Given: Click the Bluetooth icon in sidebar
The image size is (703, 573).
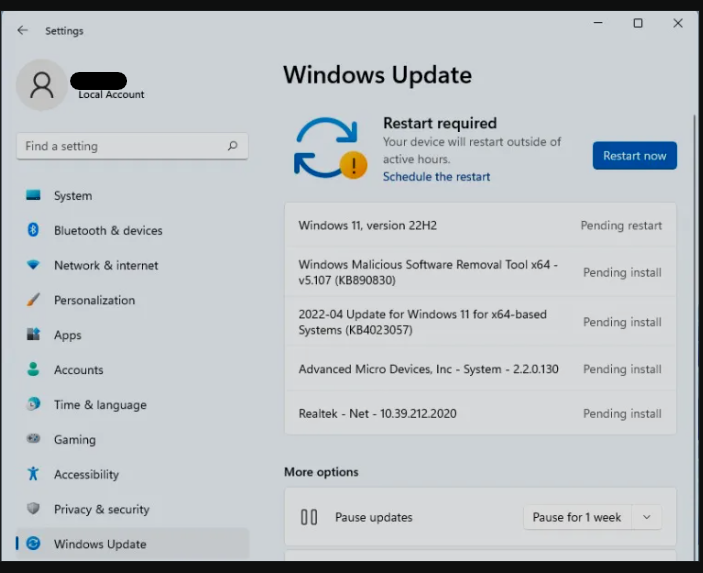Looking at the screenshot, I should (x=33, y=230).
